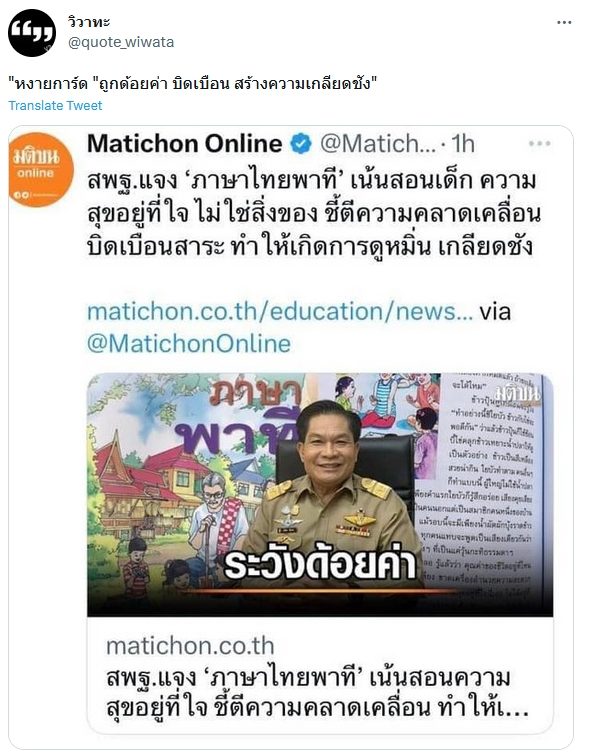Open the @MatichonOnline mention
Viewport: 589px width, 755px height.
click(x=189, y=344)
